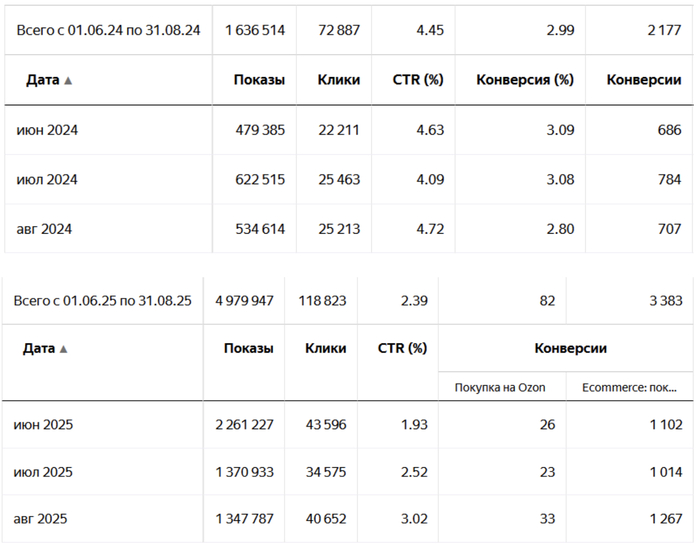The image size is (700, 548).
Task: Sort 2025 table by Клики column header
Action: click(326, 348)
